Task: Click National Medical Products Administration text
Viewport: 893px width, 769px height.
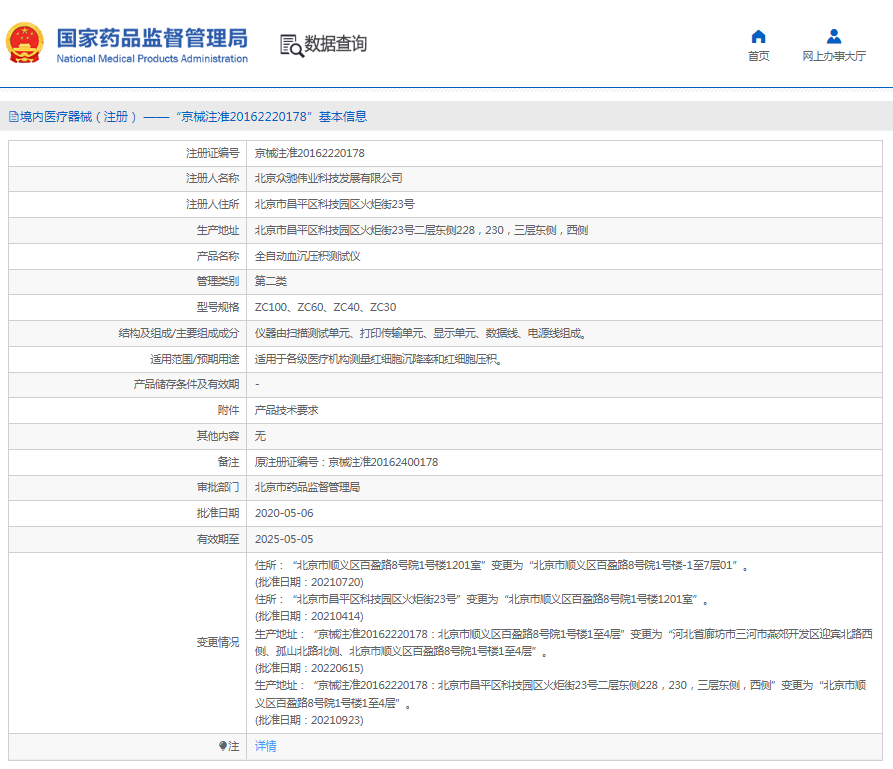Action: click(152, 59)
